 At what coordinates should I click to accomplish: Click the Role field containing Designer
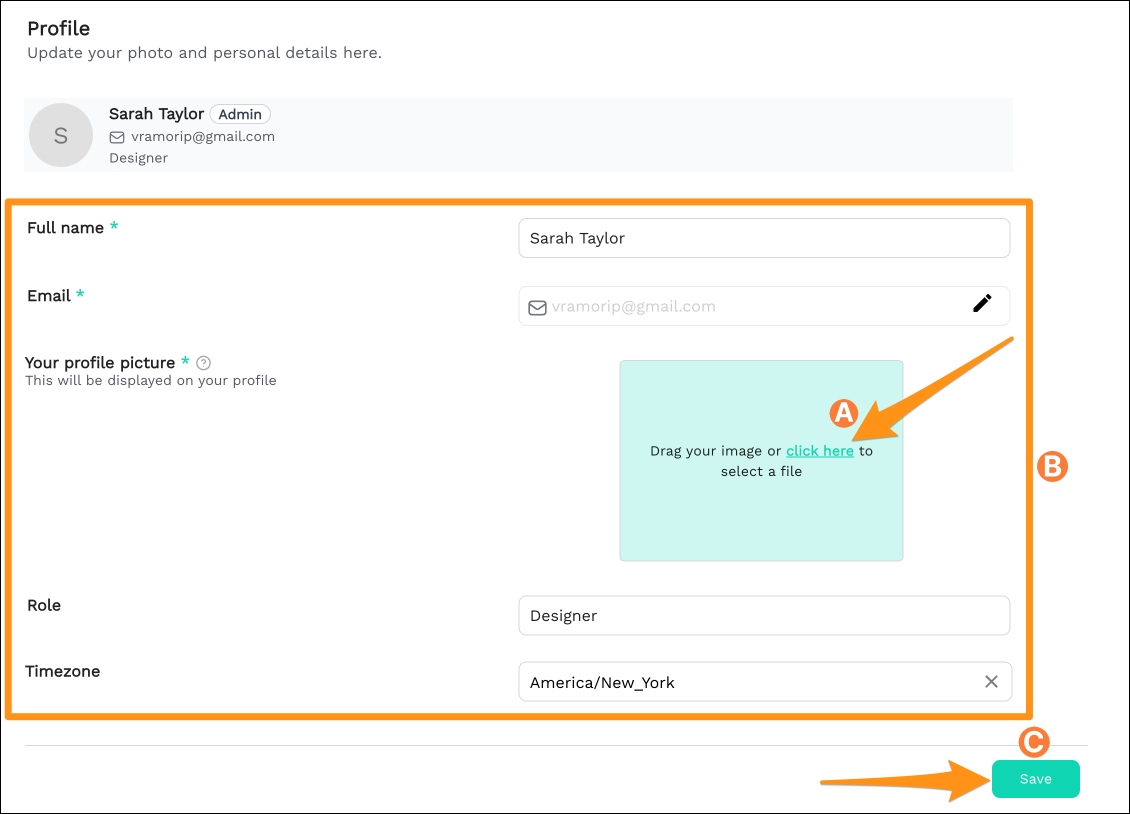[x=764, y=616]
